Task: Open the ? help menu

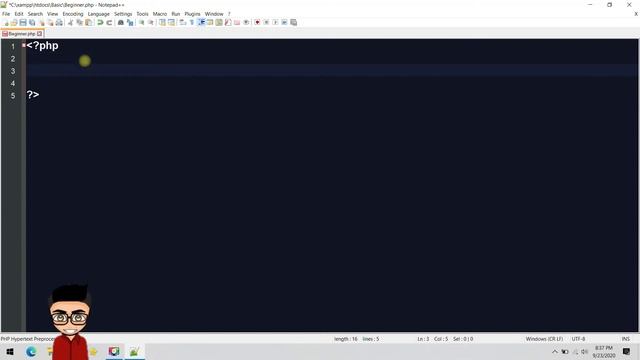Action: click(x=229, y=14)
